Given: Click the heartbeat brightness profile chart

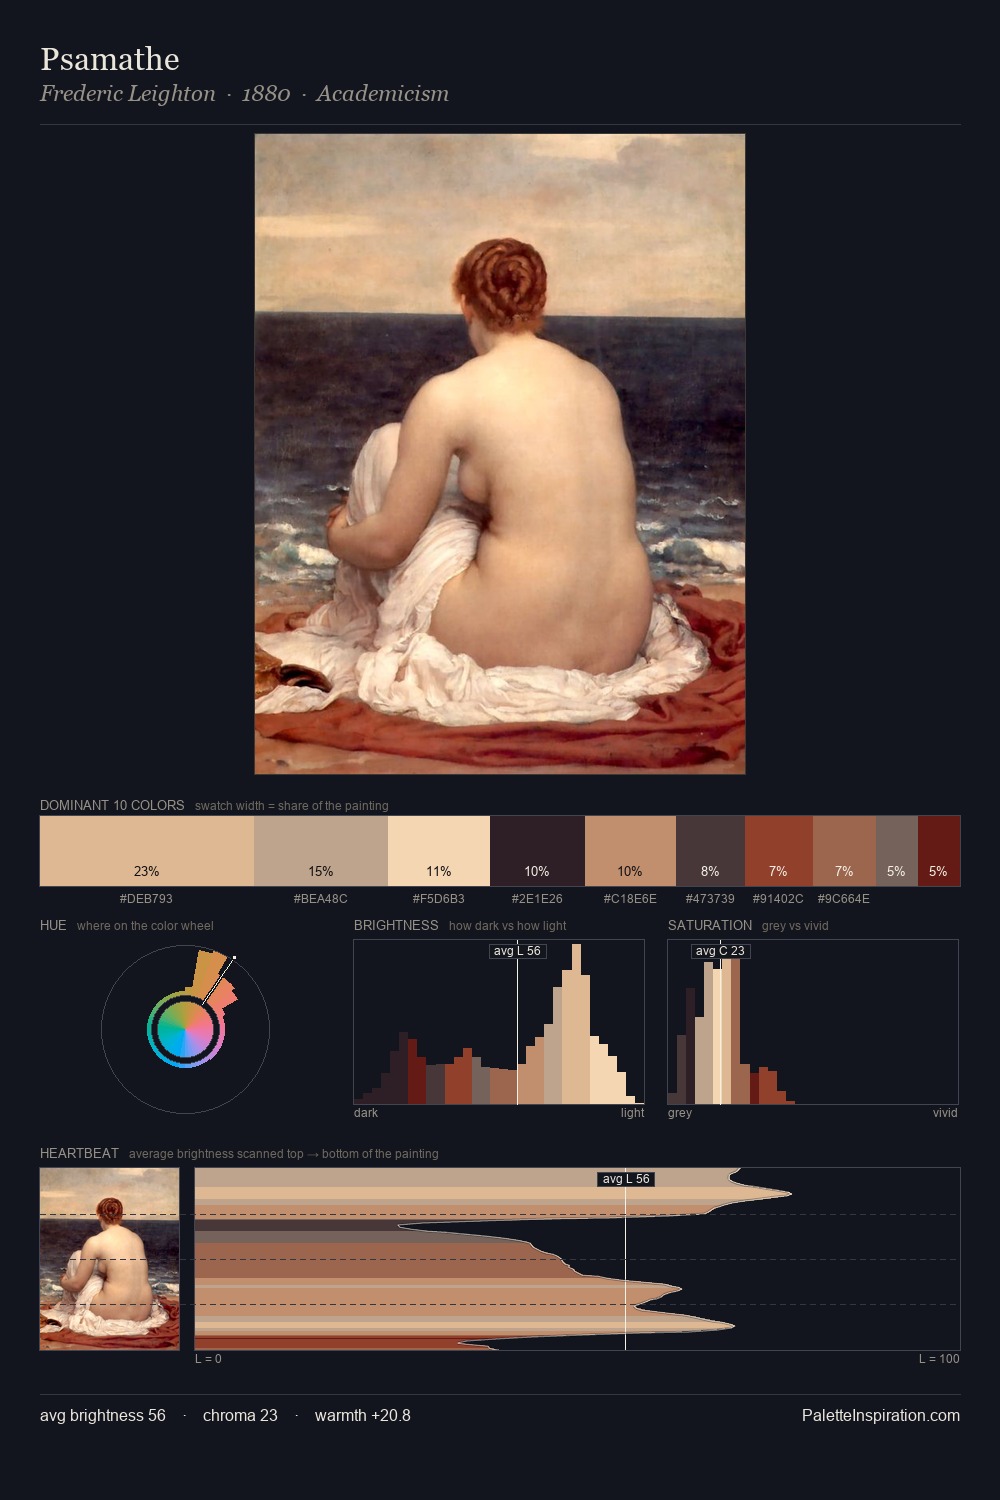Looking at the screenshot, I should pos(578,1259).
